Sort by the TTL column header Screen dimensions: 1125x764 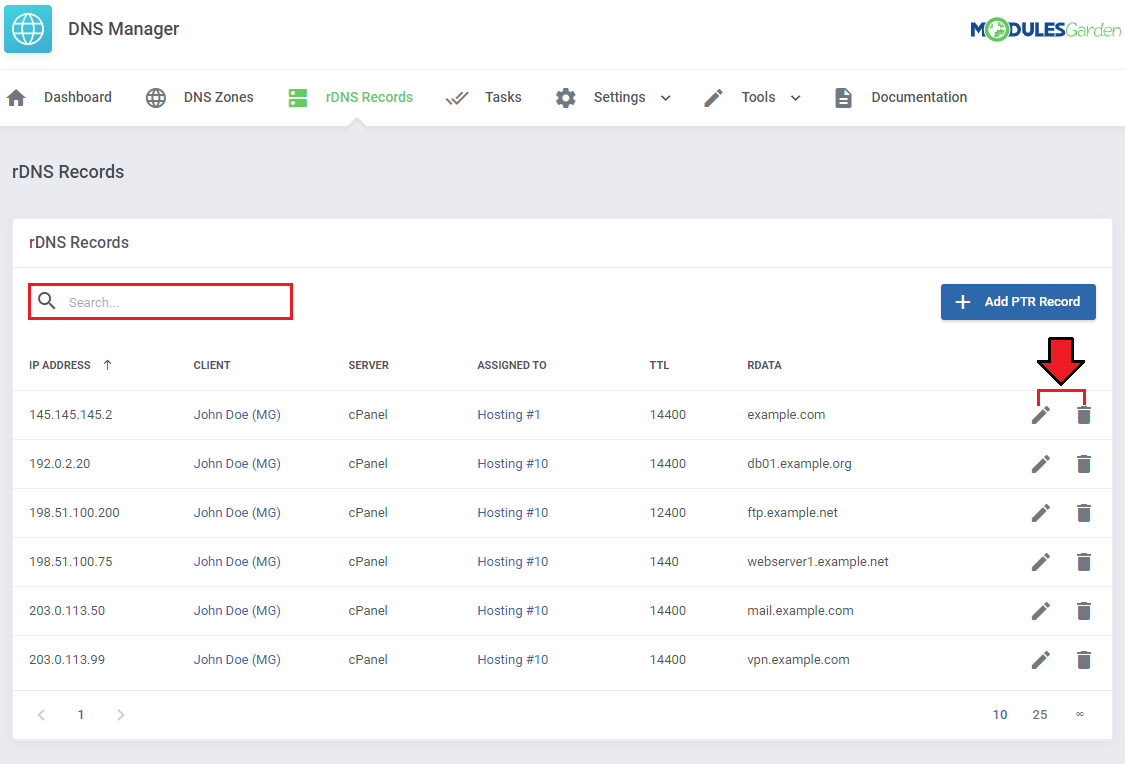click(659, 365)
